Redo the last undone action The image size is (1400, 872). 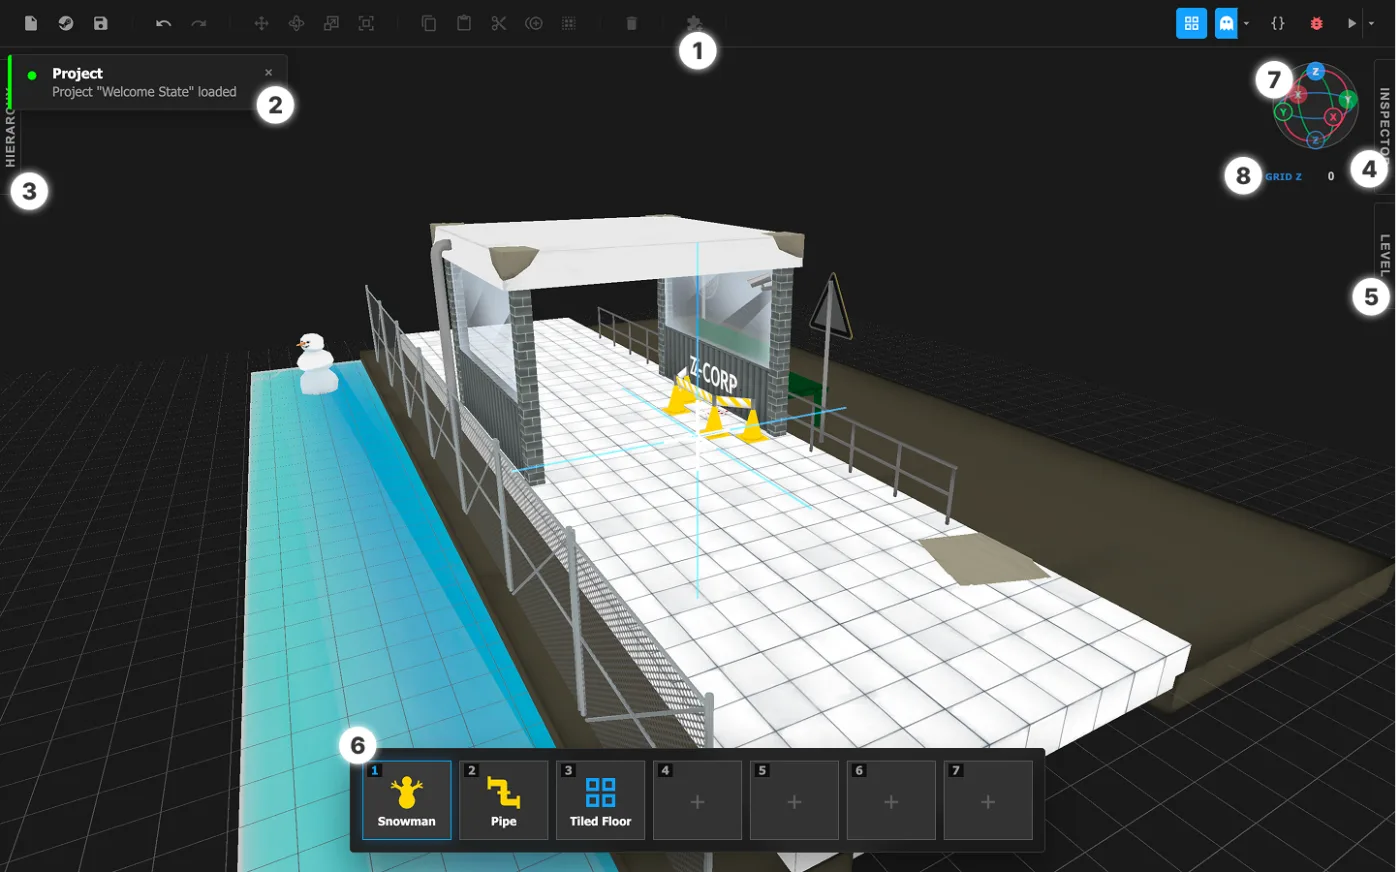pyautogui.click(x=199, y=23)
